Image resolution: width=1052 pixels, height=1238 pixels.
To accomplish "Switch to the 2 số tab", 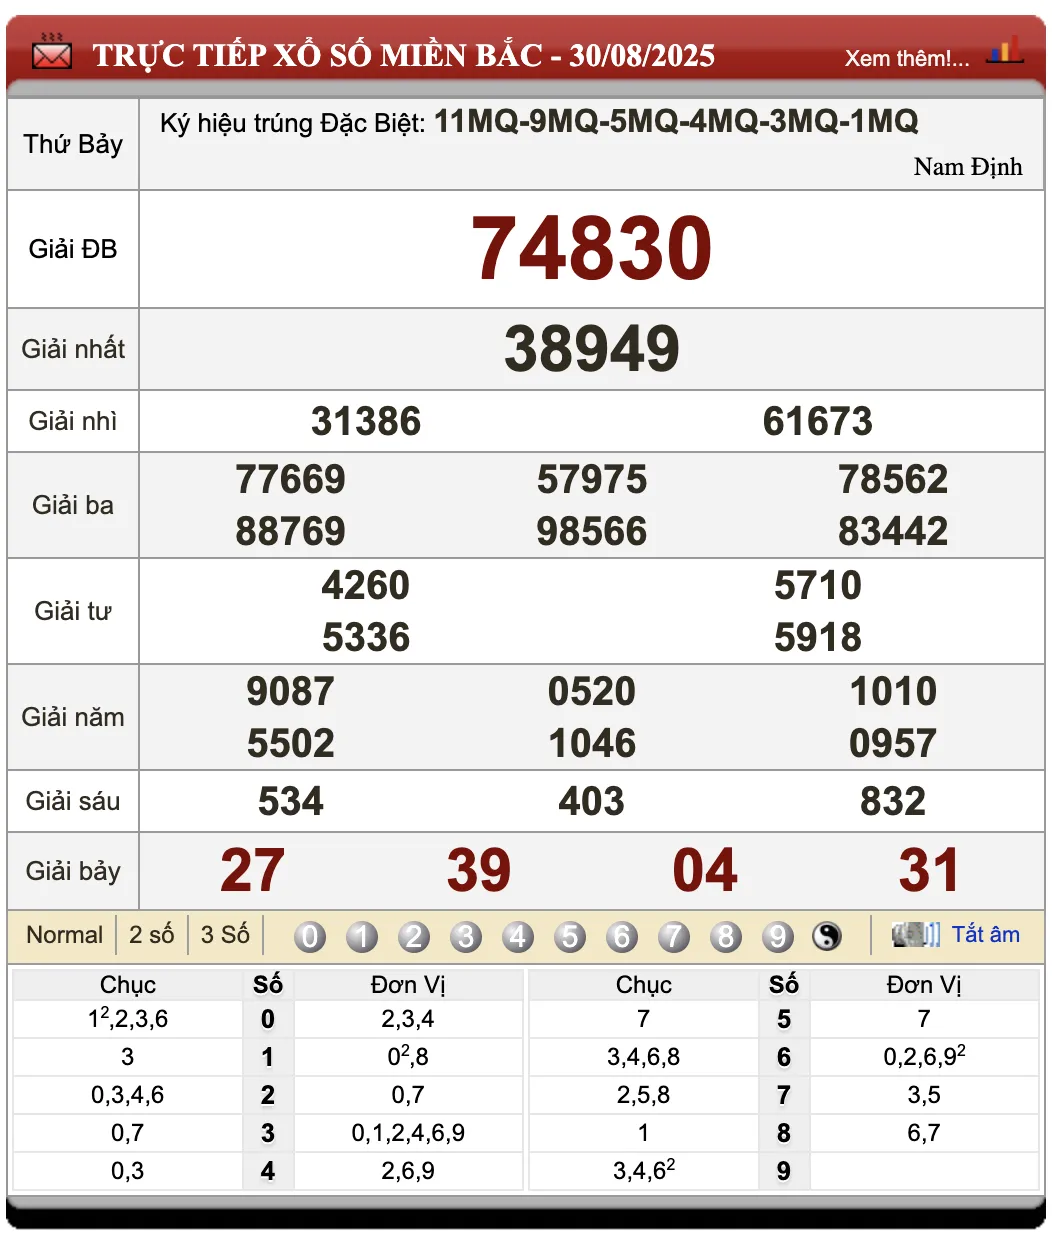I will [152, 934].
